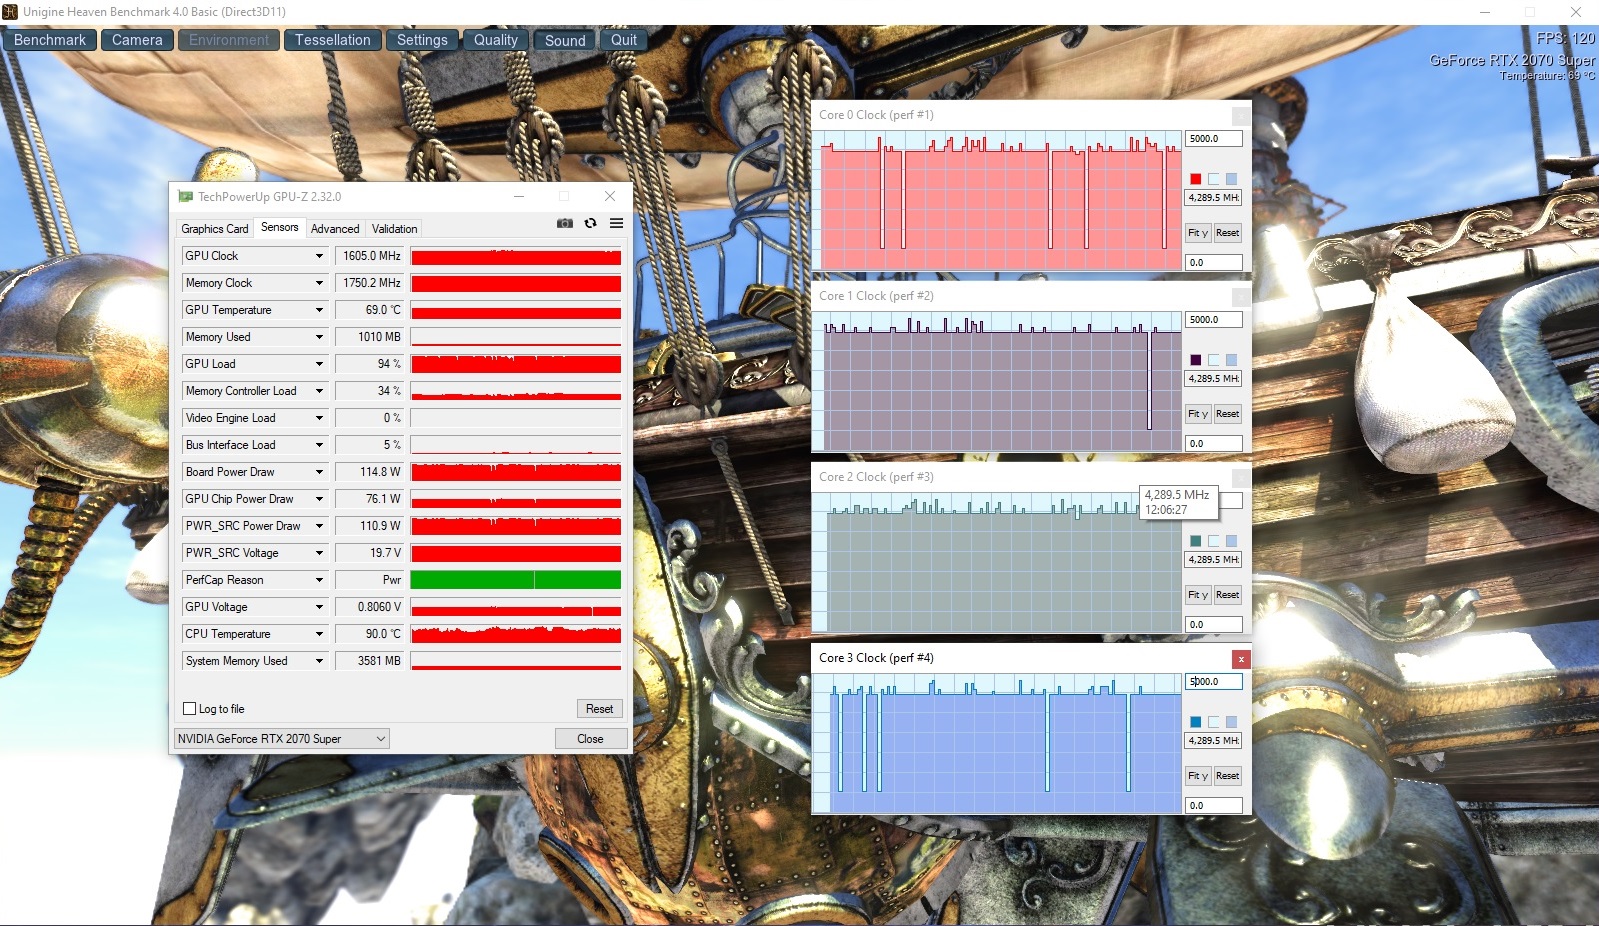Open the NVIDIA GeForce RTX 2070 Super selector
Image resolution: width=1599 pixels, height=926 pixels.
click(282, 739)
